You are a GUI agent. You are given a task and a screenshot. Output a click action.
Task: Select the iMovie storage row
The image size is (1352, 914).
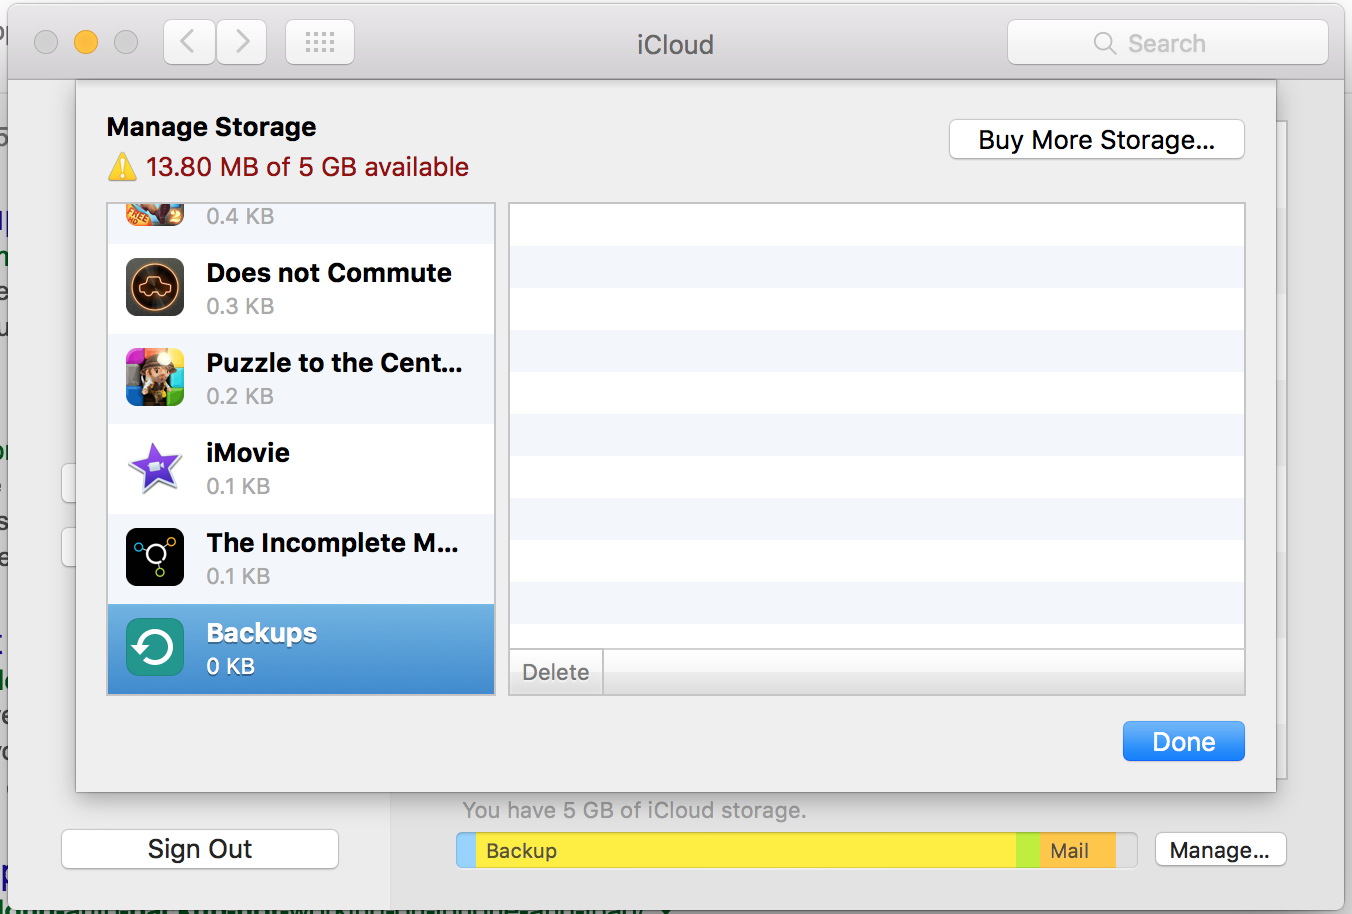pyautogui.click(x=301, y=469)
